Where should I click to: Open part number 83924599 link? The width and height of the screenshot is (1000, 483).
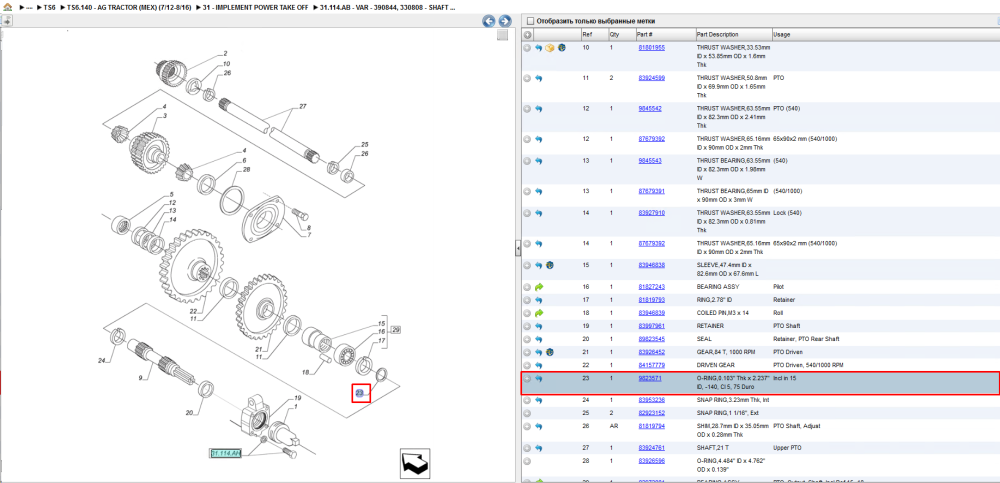pyautogui.click(x=652, y=78)
